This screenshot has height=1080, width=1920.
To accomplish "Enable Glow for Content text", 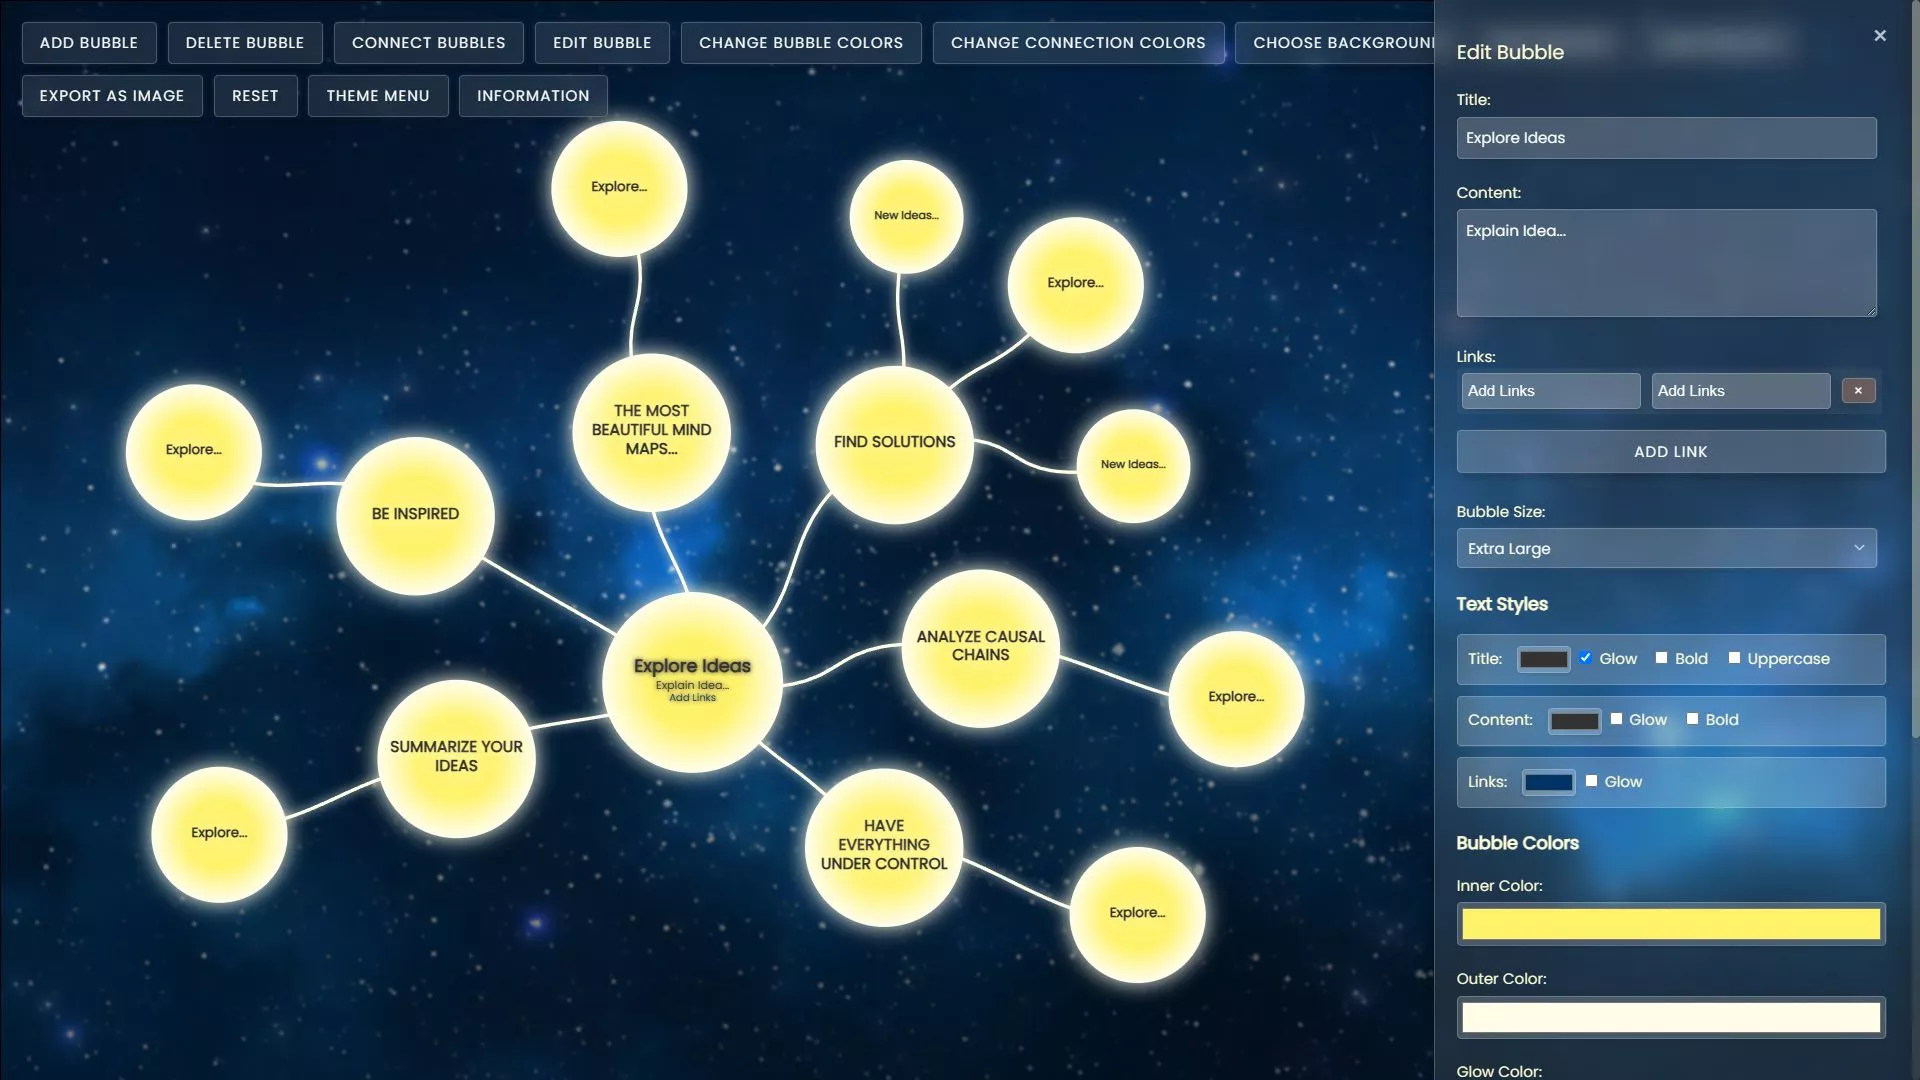I will click(1616, 719).
